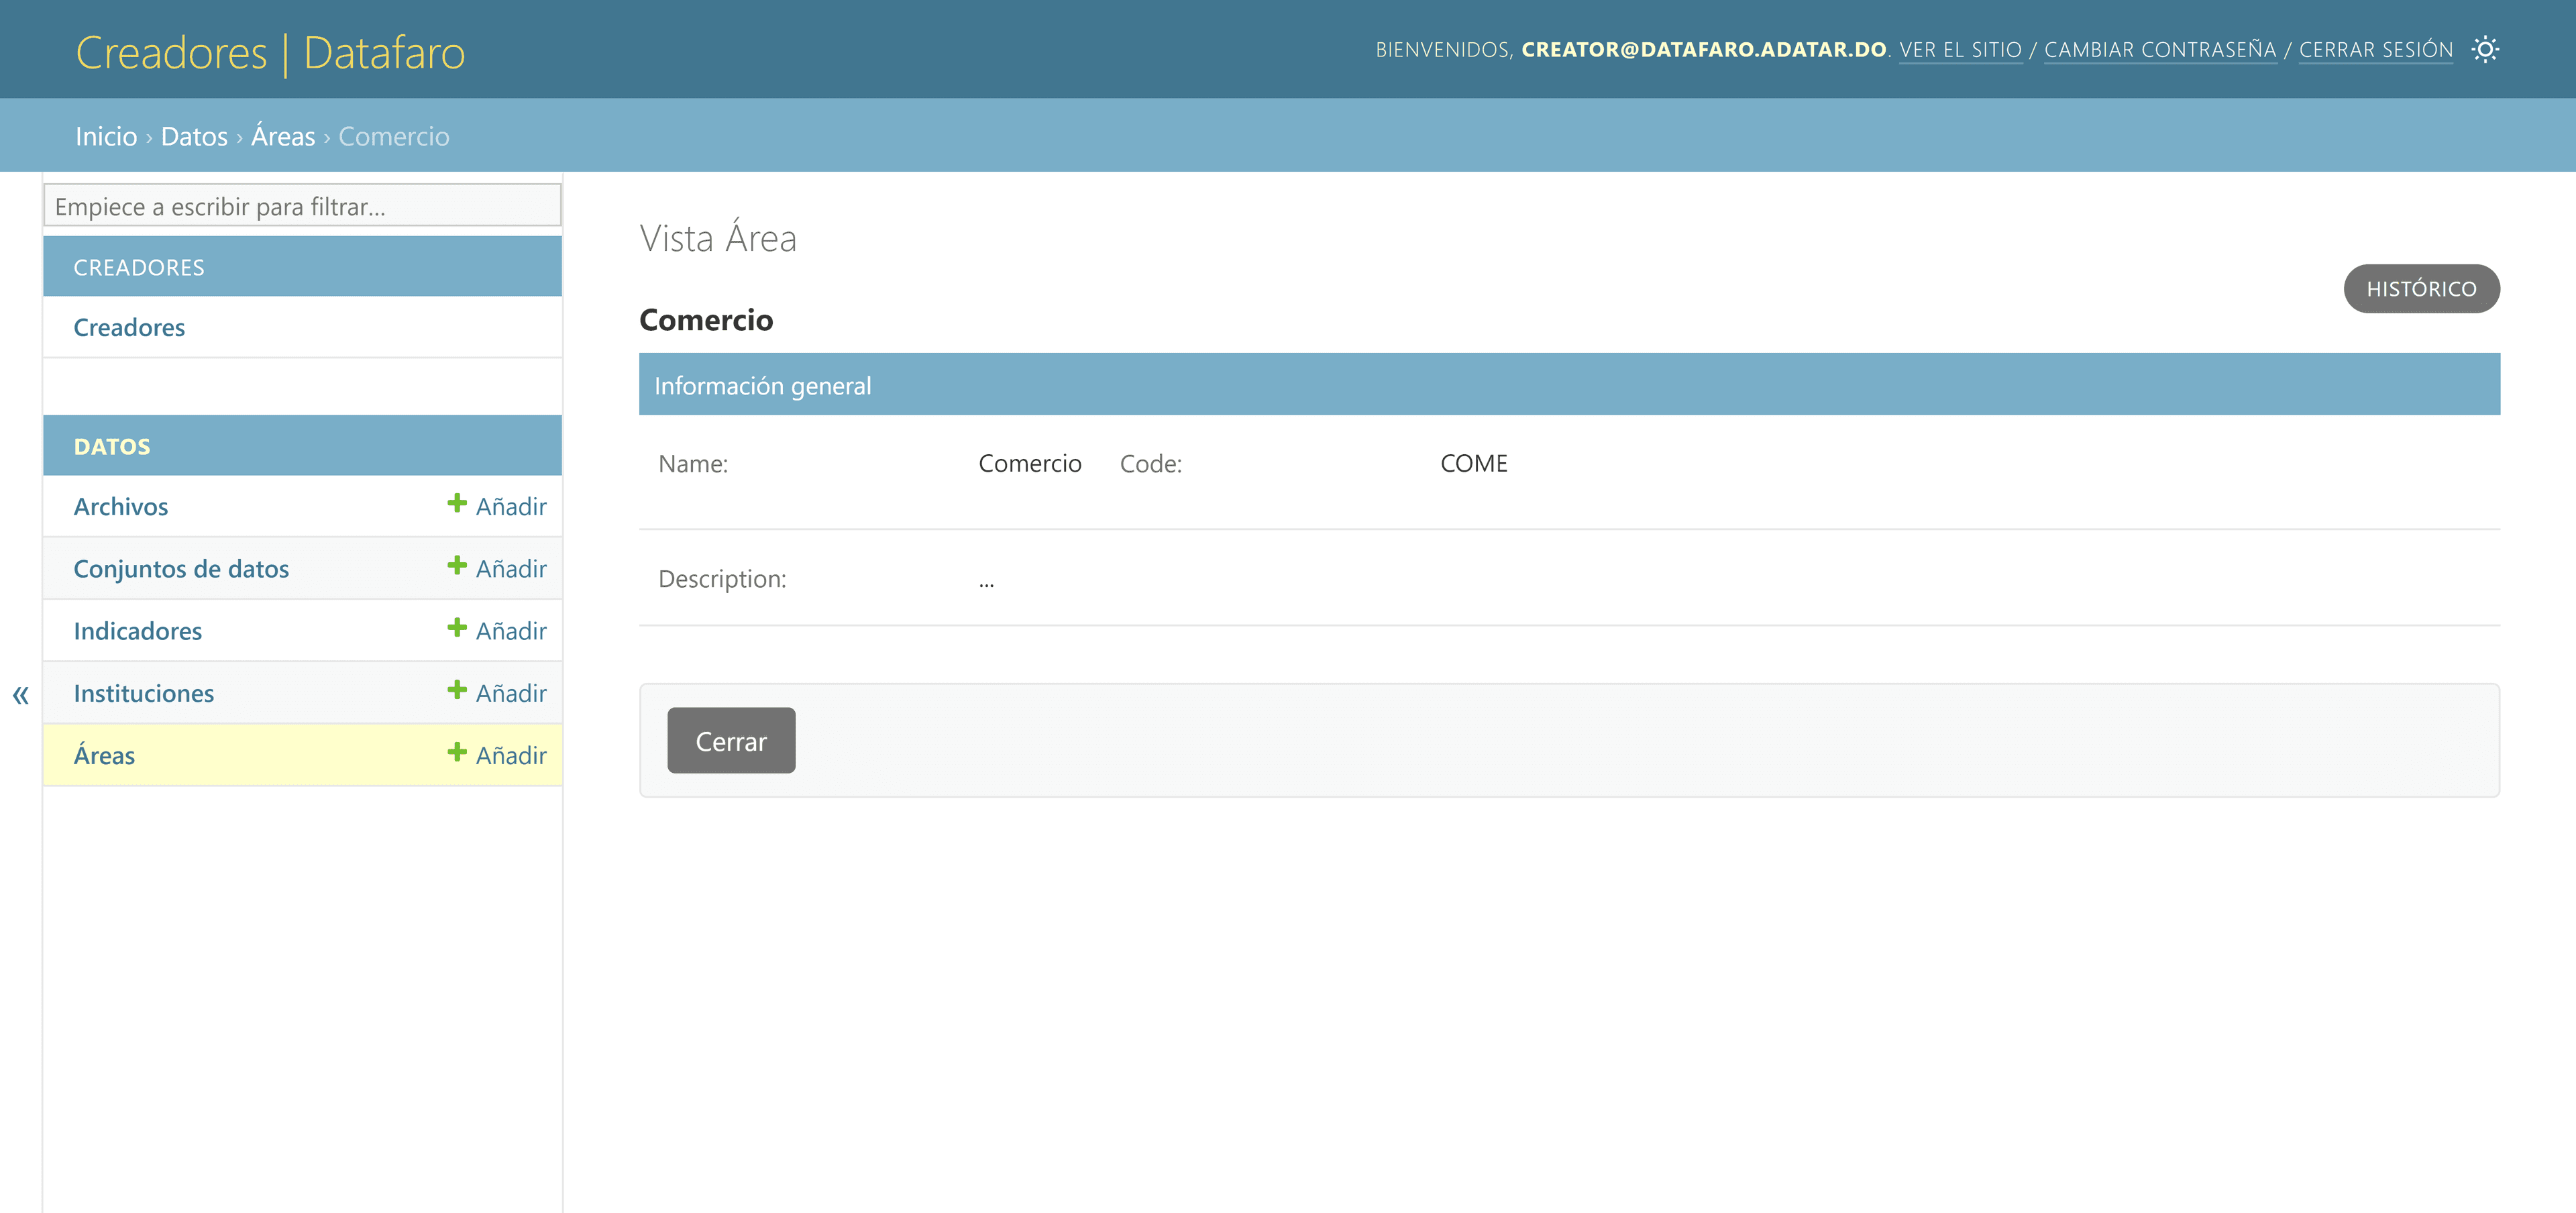Click the Inicio breadcrumb
This screenshot has width=2576, height=1213.
(x=106, y=136)
